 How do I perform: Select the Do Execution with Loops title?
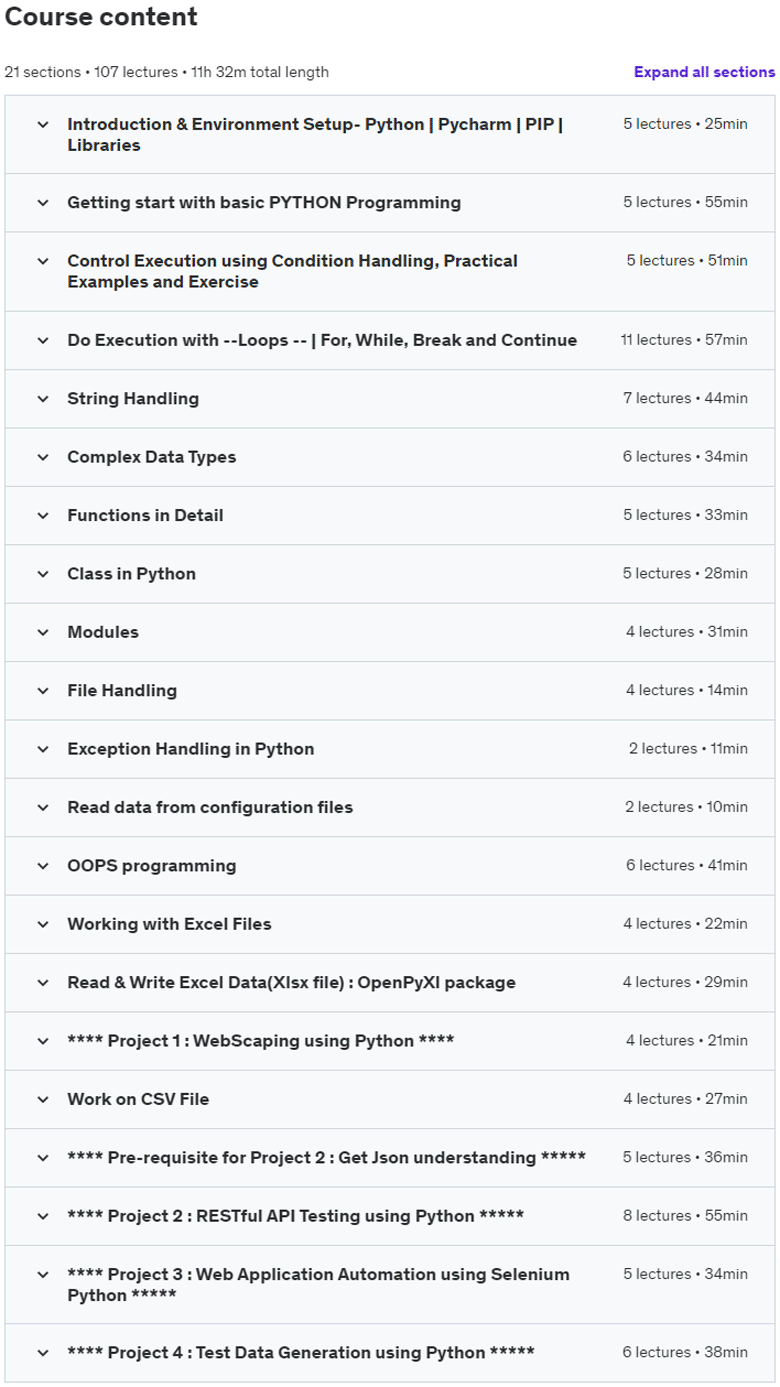coord(322,340)
